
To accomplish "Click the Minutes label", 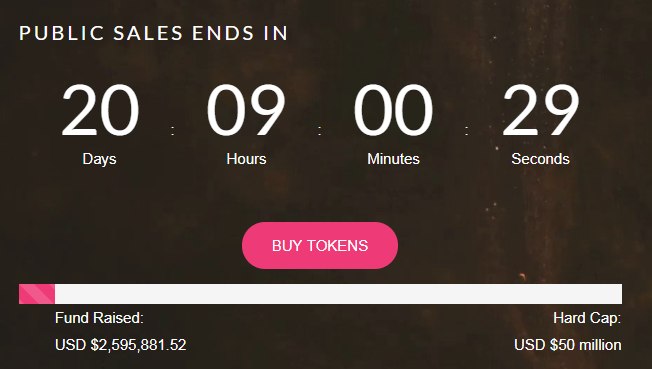I will pos(393,159).
